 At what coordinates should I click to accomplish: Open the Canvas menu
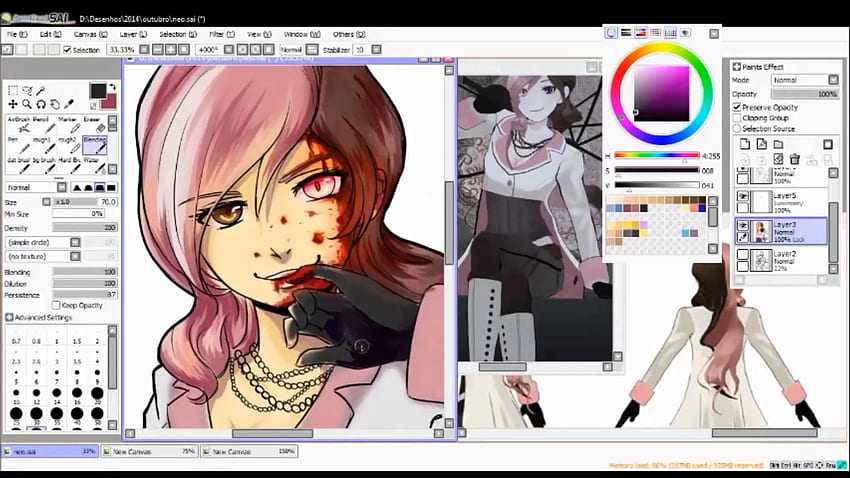pos(91,34)
